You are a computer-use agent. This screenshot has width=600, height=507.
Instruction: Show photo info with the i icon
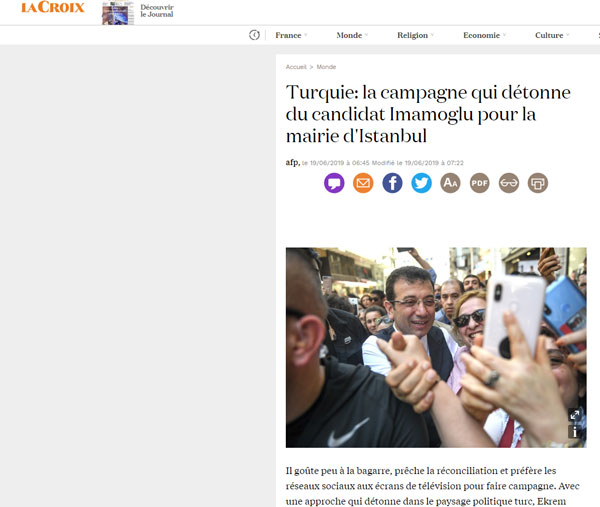point(574,432)
